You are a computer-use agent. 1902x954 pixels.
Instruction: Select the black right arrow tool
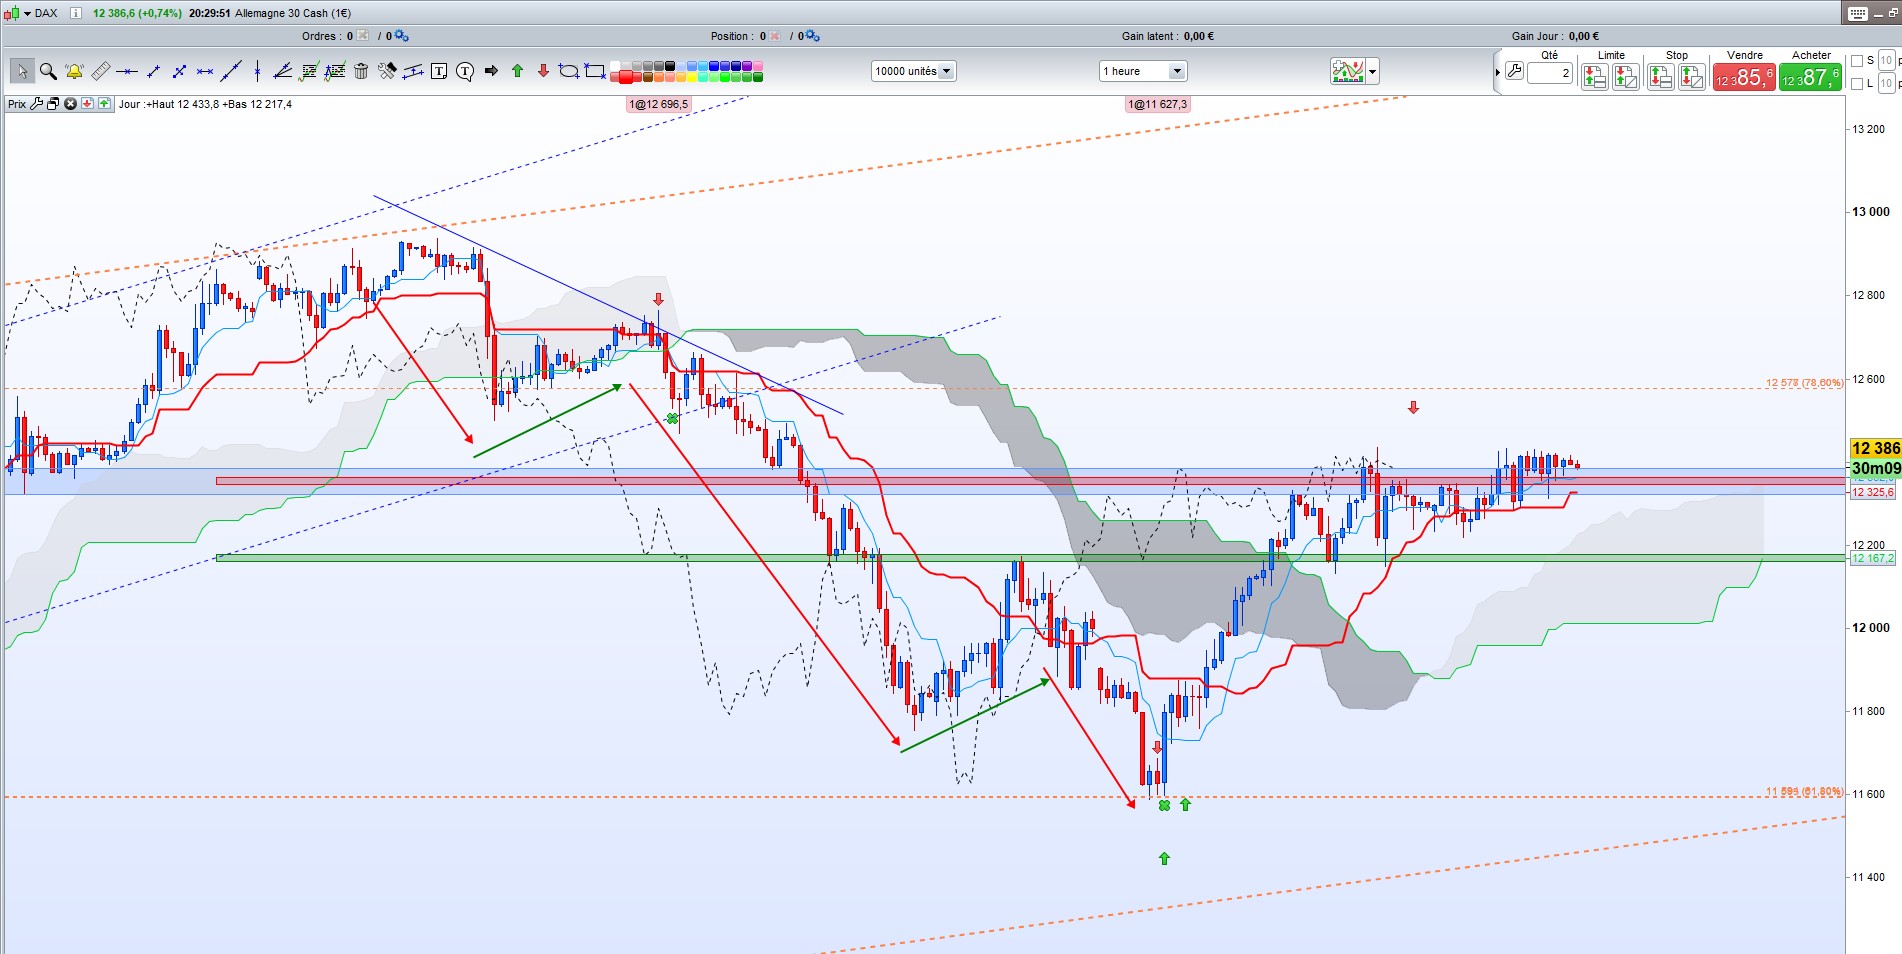(x=491, y=71)
